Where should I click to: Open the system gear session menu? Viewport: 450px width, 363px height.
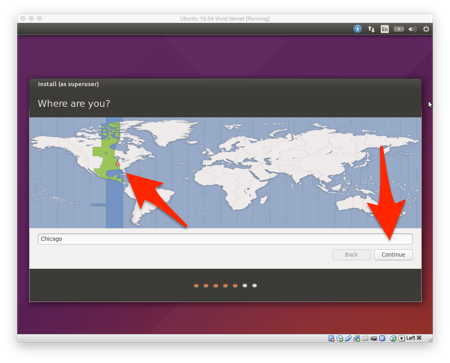[426, 29]
